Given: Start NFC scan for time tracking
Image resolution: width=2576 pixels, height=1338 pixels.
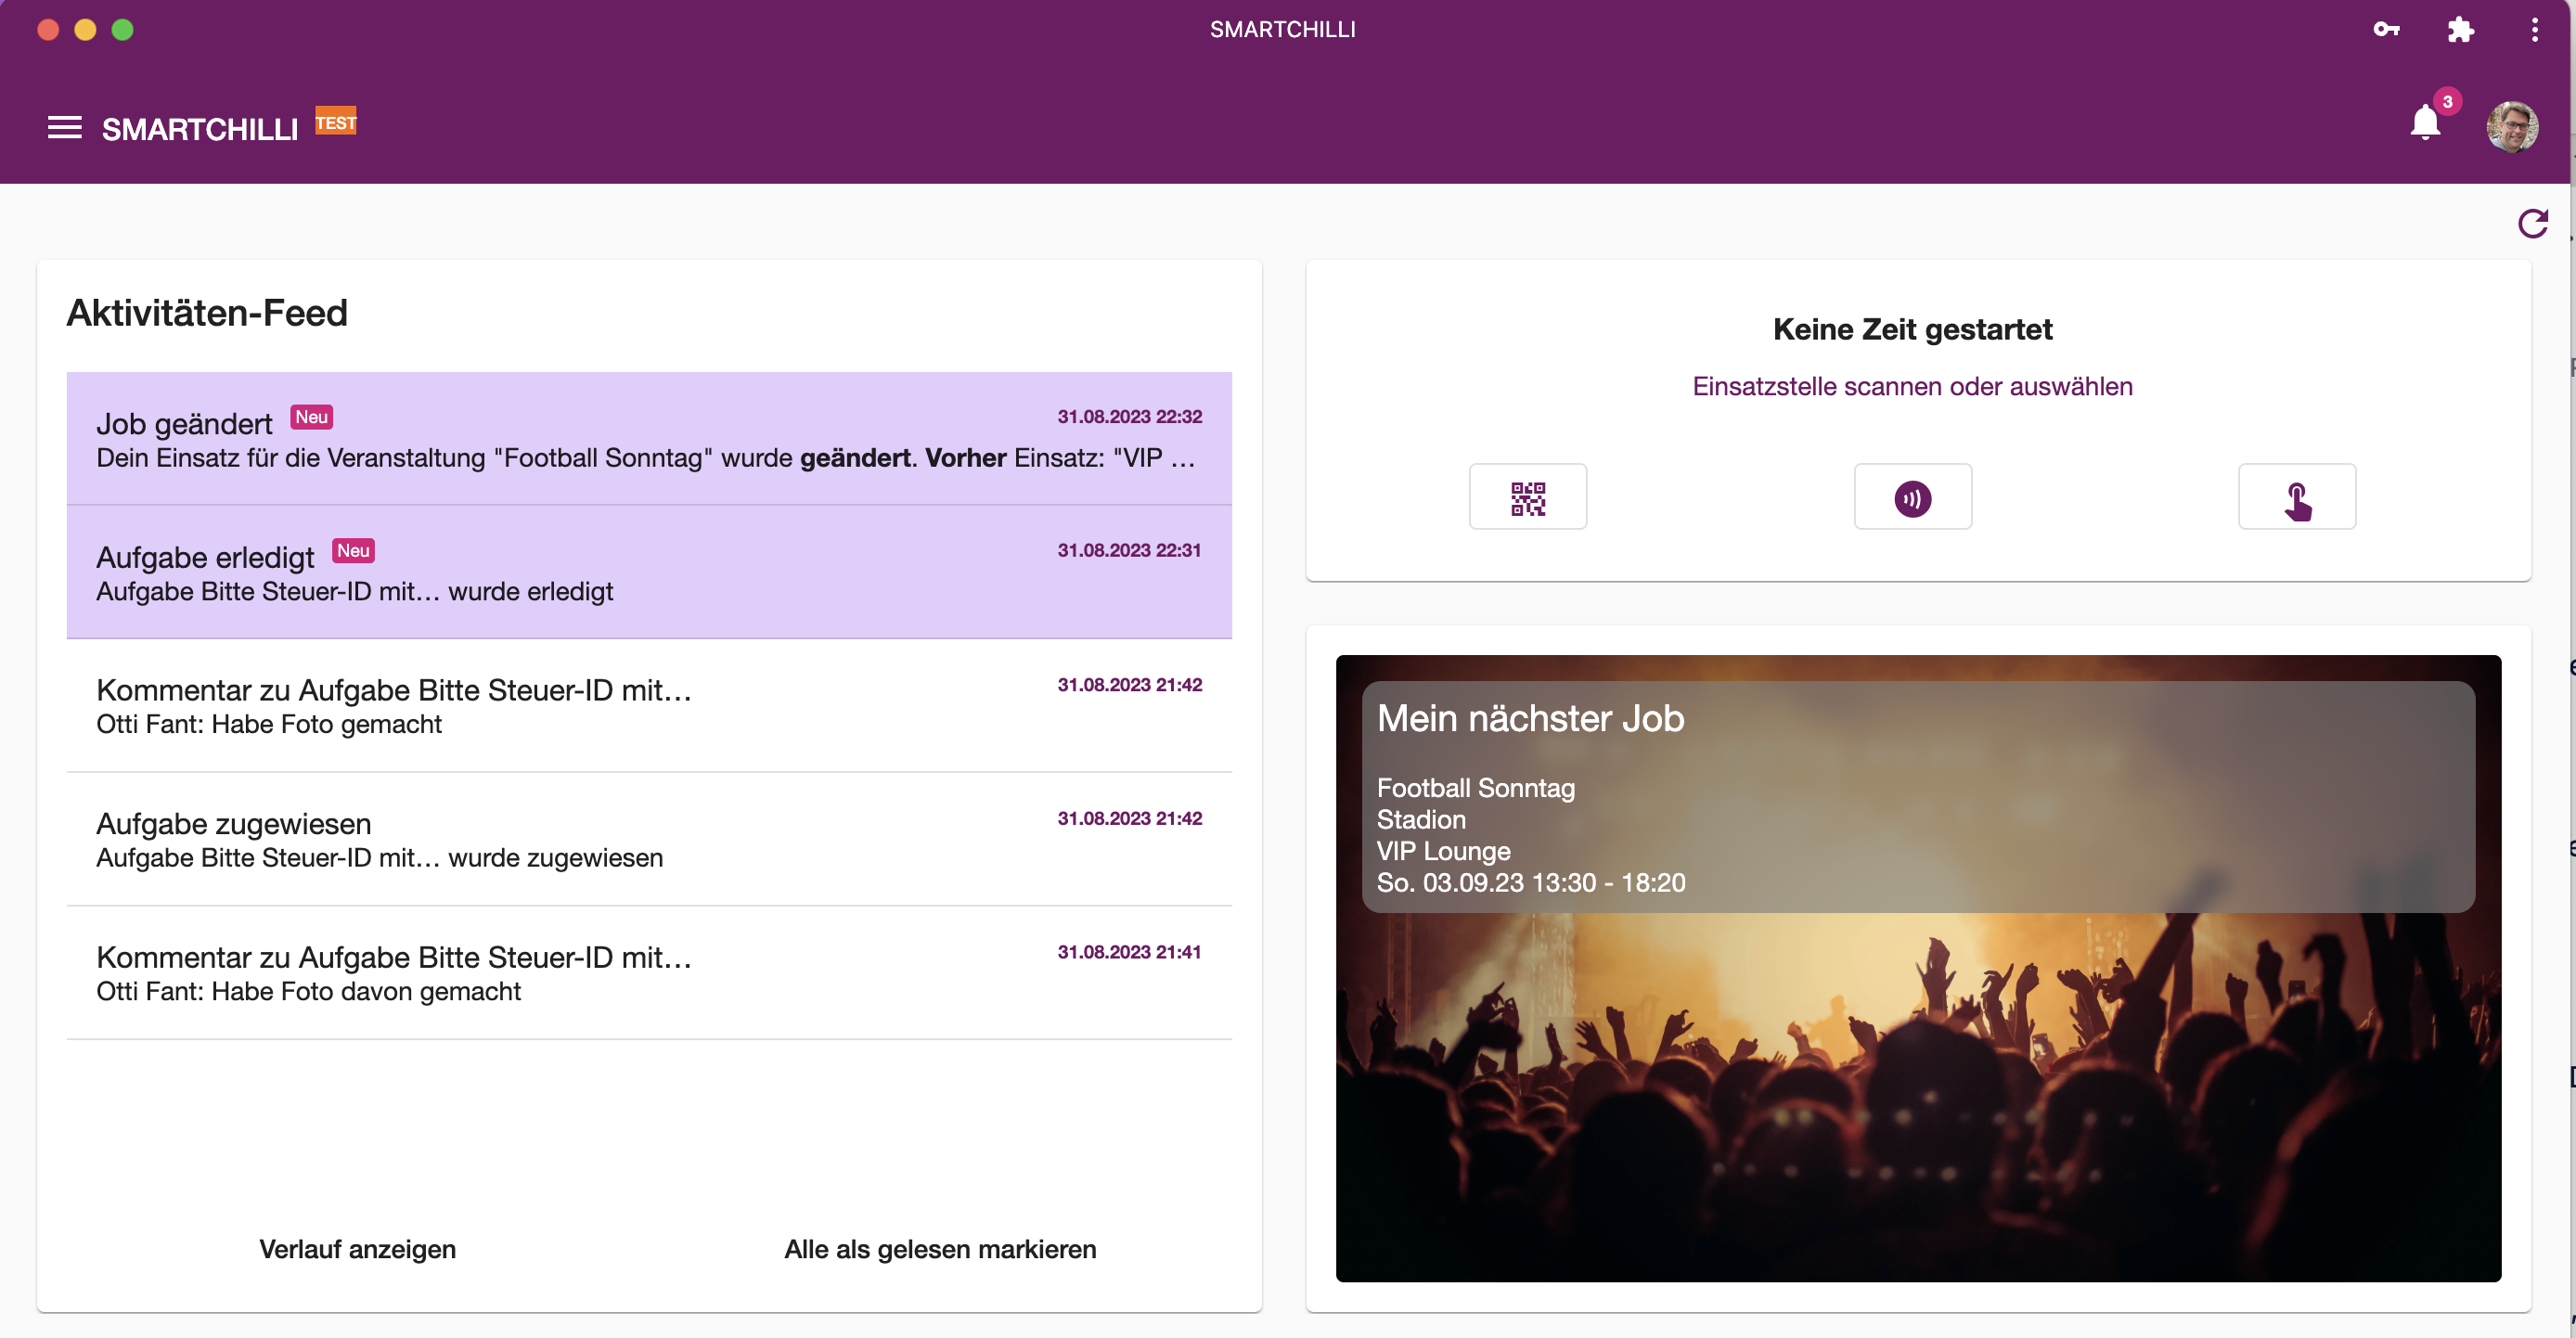Looking at the screenshot, I should point(1912,497).
